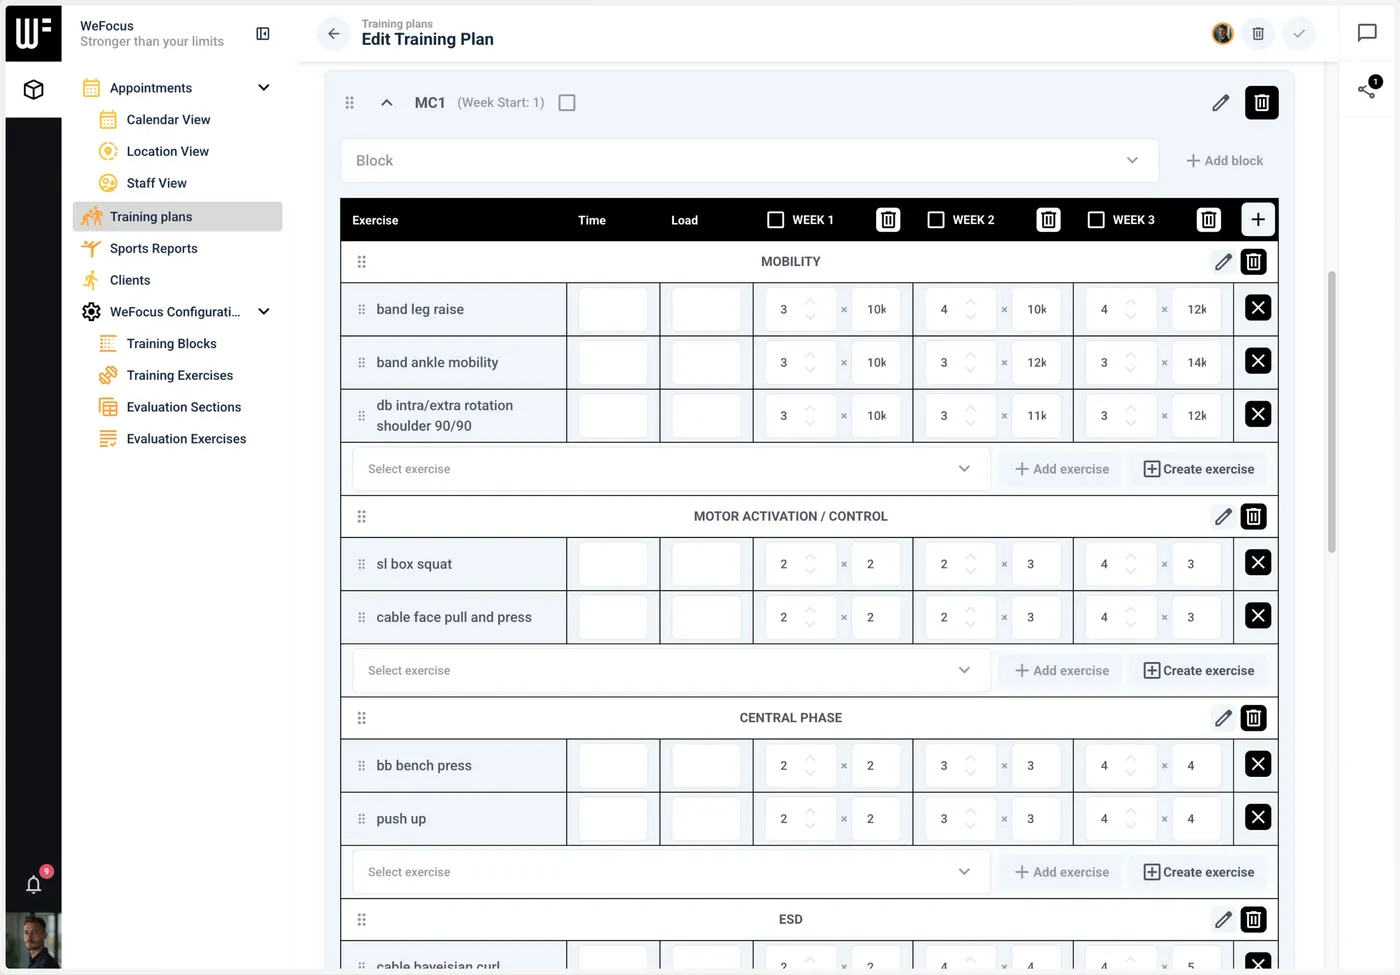Viewport: 1400px width, 975px height.
Task: Click band ankle mobility Load field
Action: tap(706, 363)
